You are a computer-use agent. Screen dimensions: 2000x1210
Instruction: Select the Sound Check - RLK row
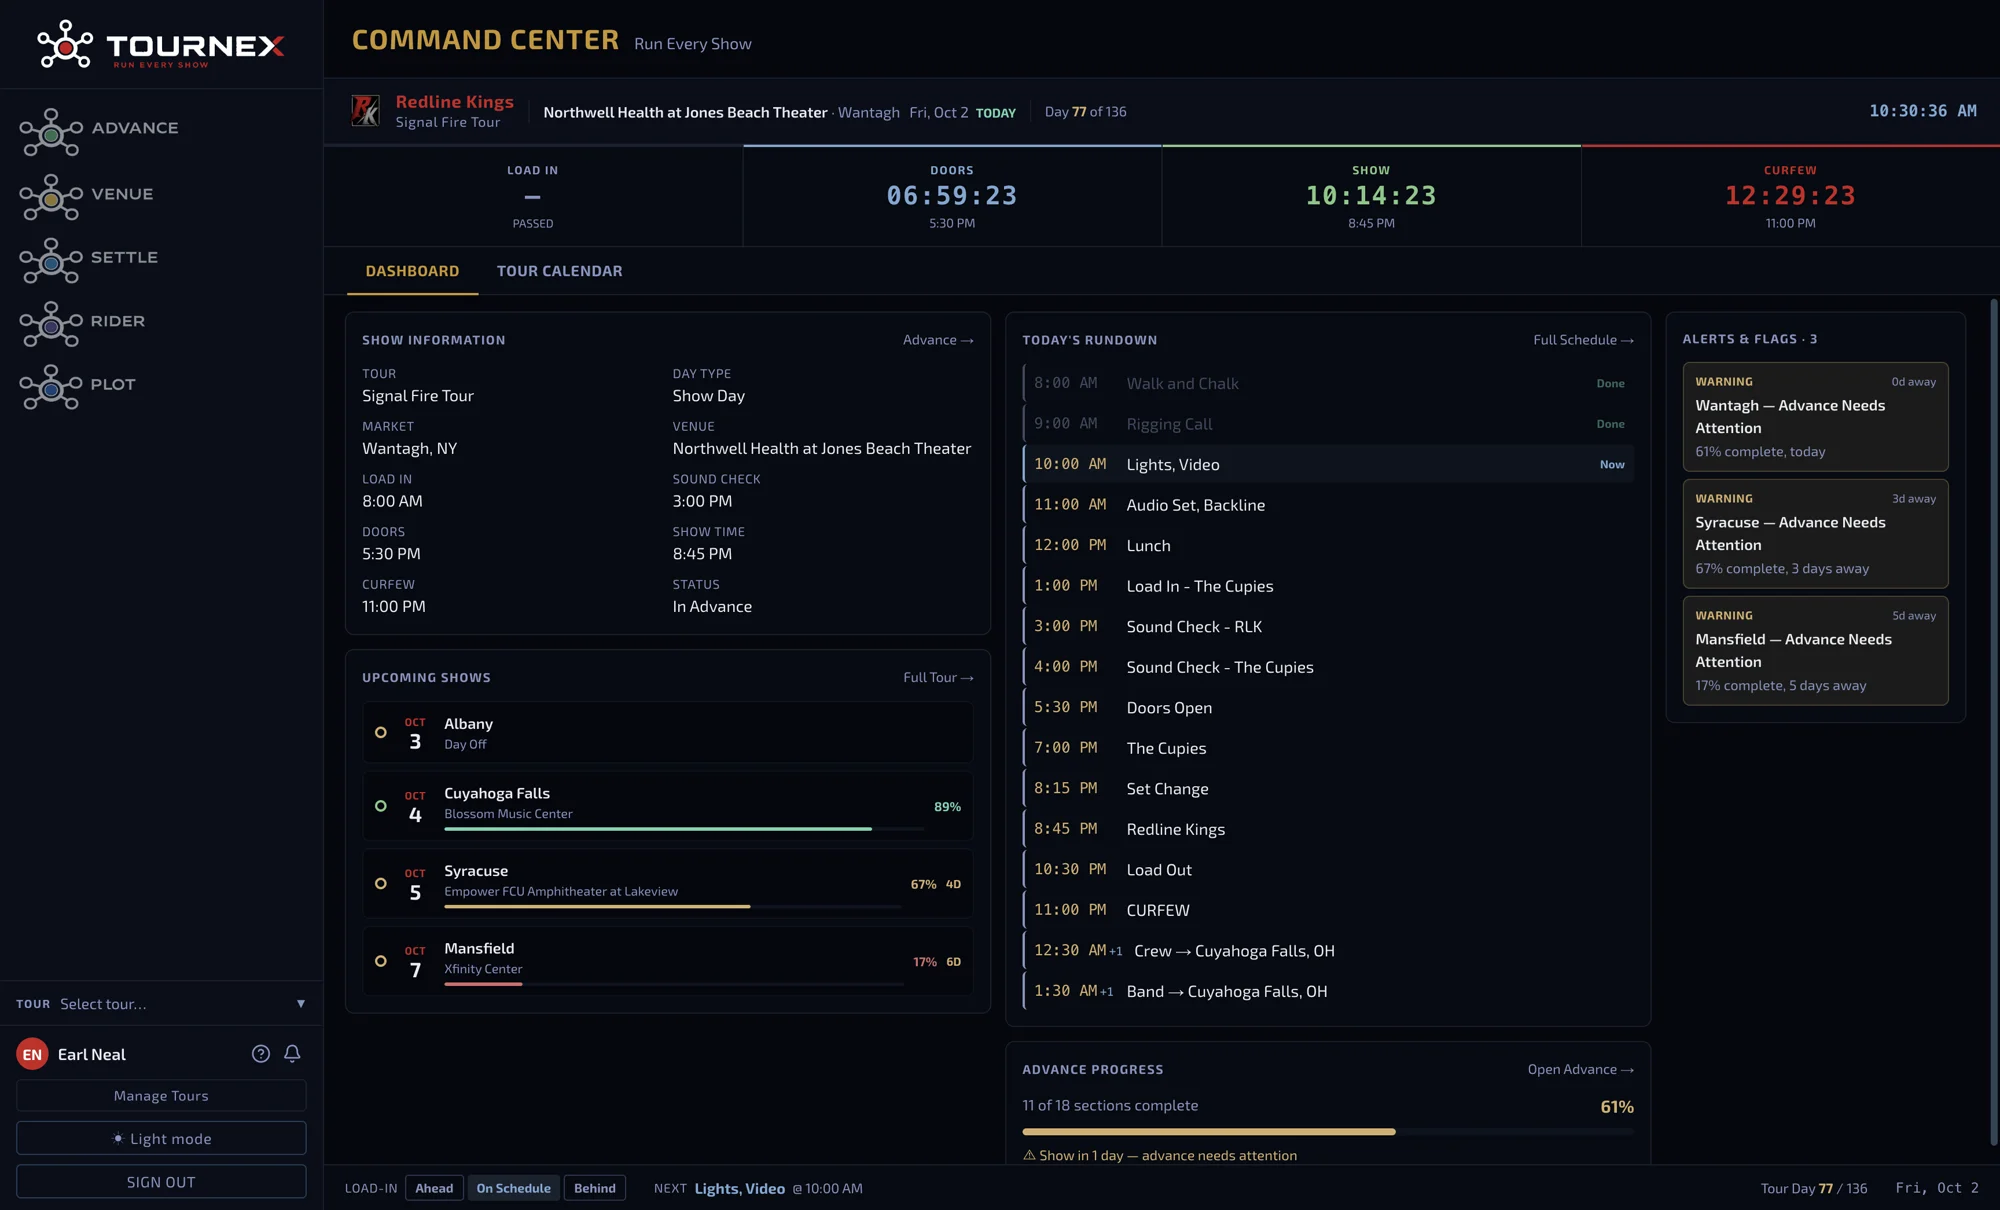(1328, 626)
